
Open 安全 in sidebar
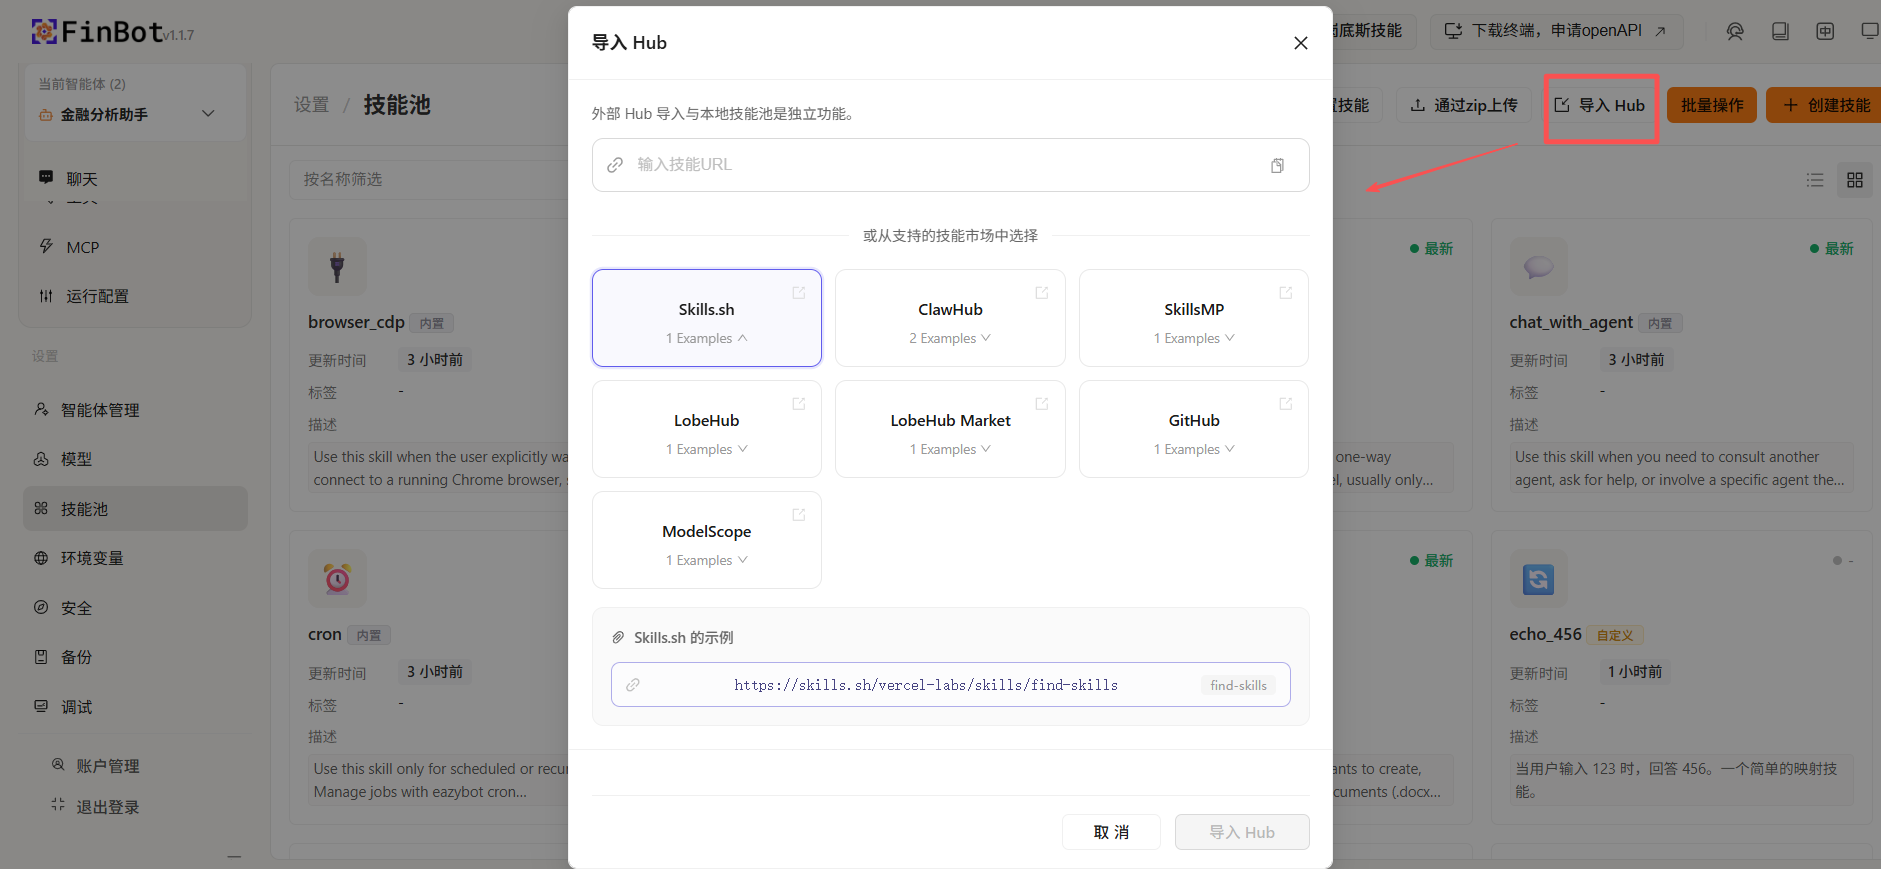[x=135, y=608]
